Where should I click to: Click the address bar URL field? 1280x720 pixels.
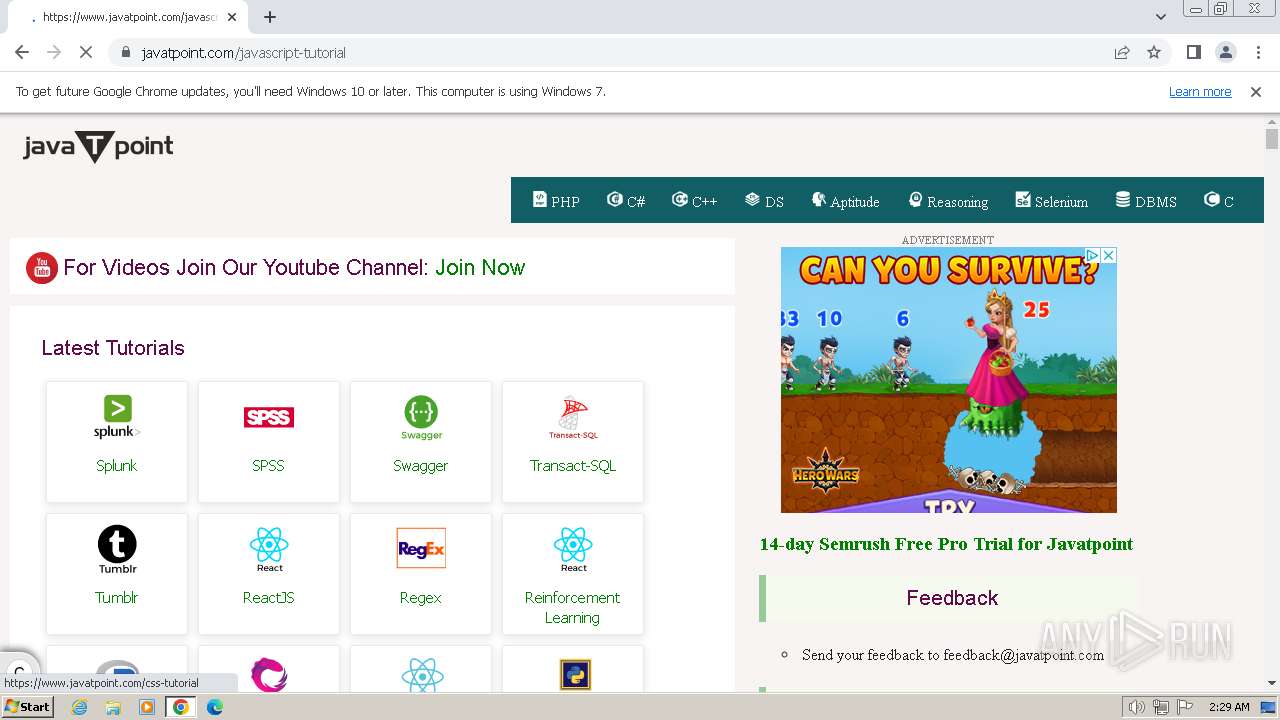coord(620,52)
